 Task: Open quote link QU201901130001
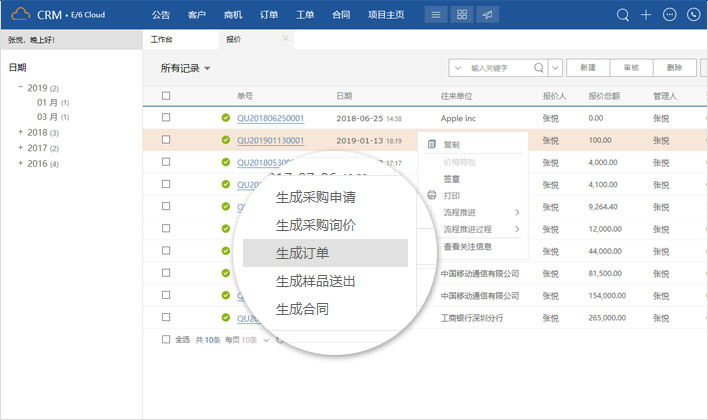click(270, 140)
